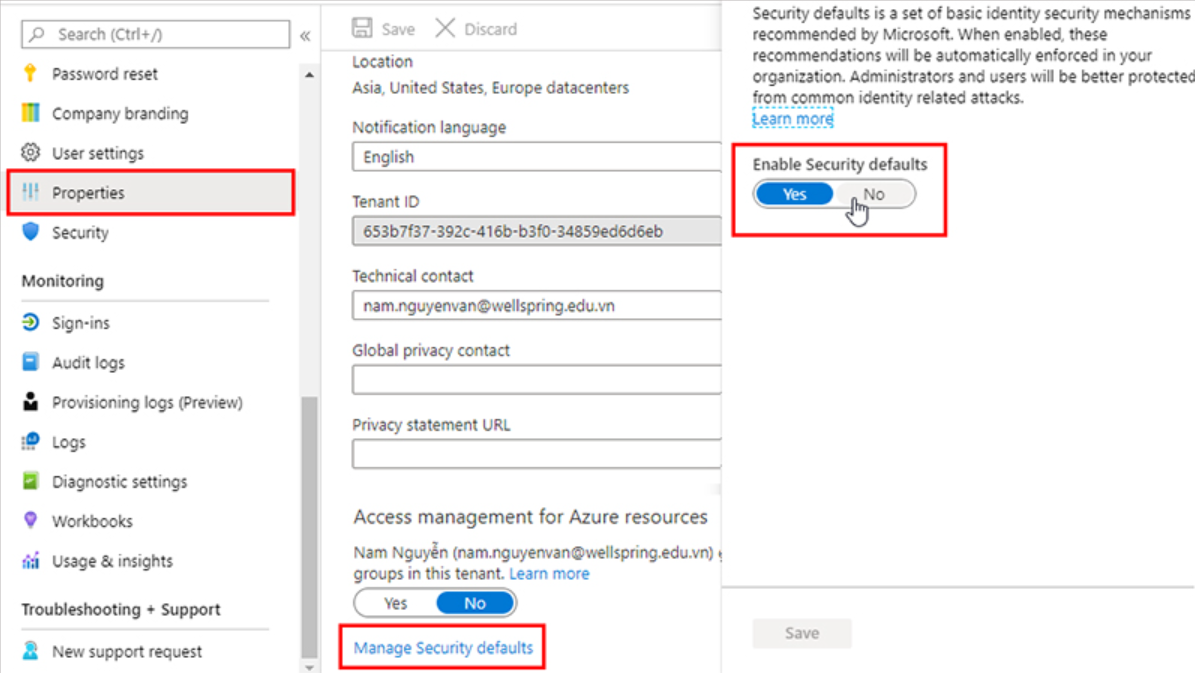Open User settings menu item
The height and width of the screenshot is (673, 1195).
(98, 153)
